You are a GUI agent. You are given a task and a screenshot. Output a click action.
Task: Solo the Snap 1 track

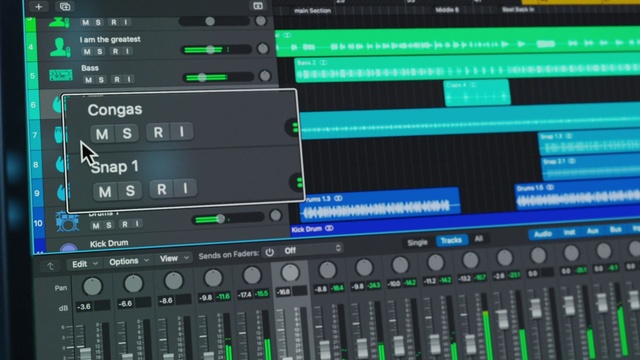pos(130,191)
